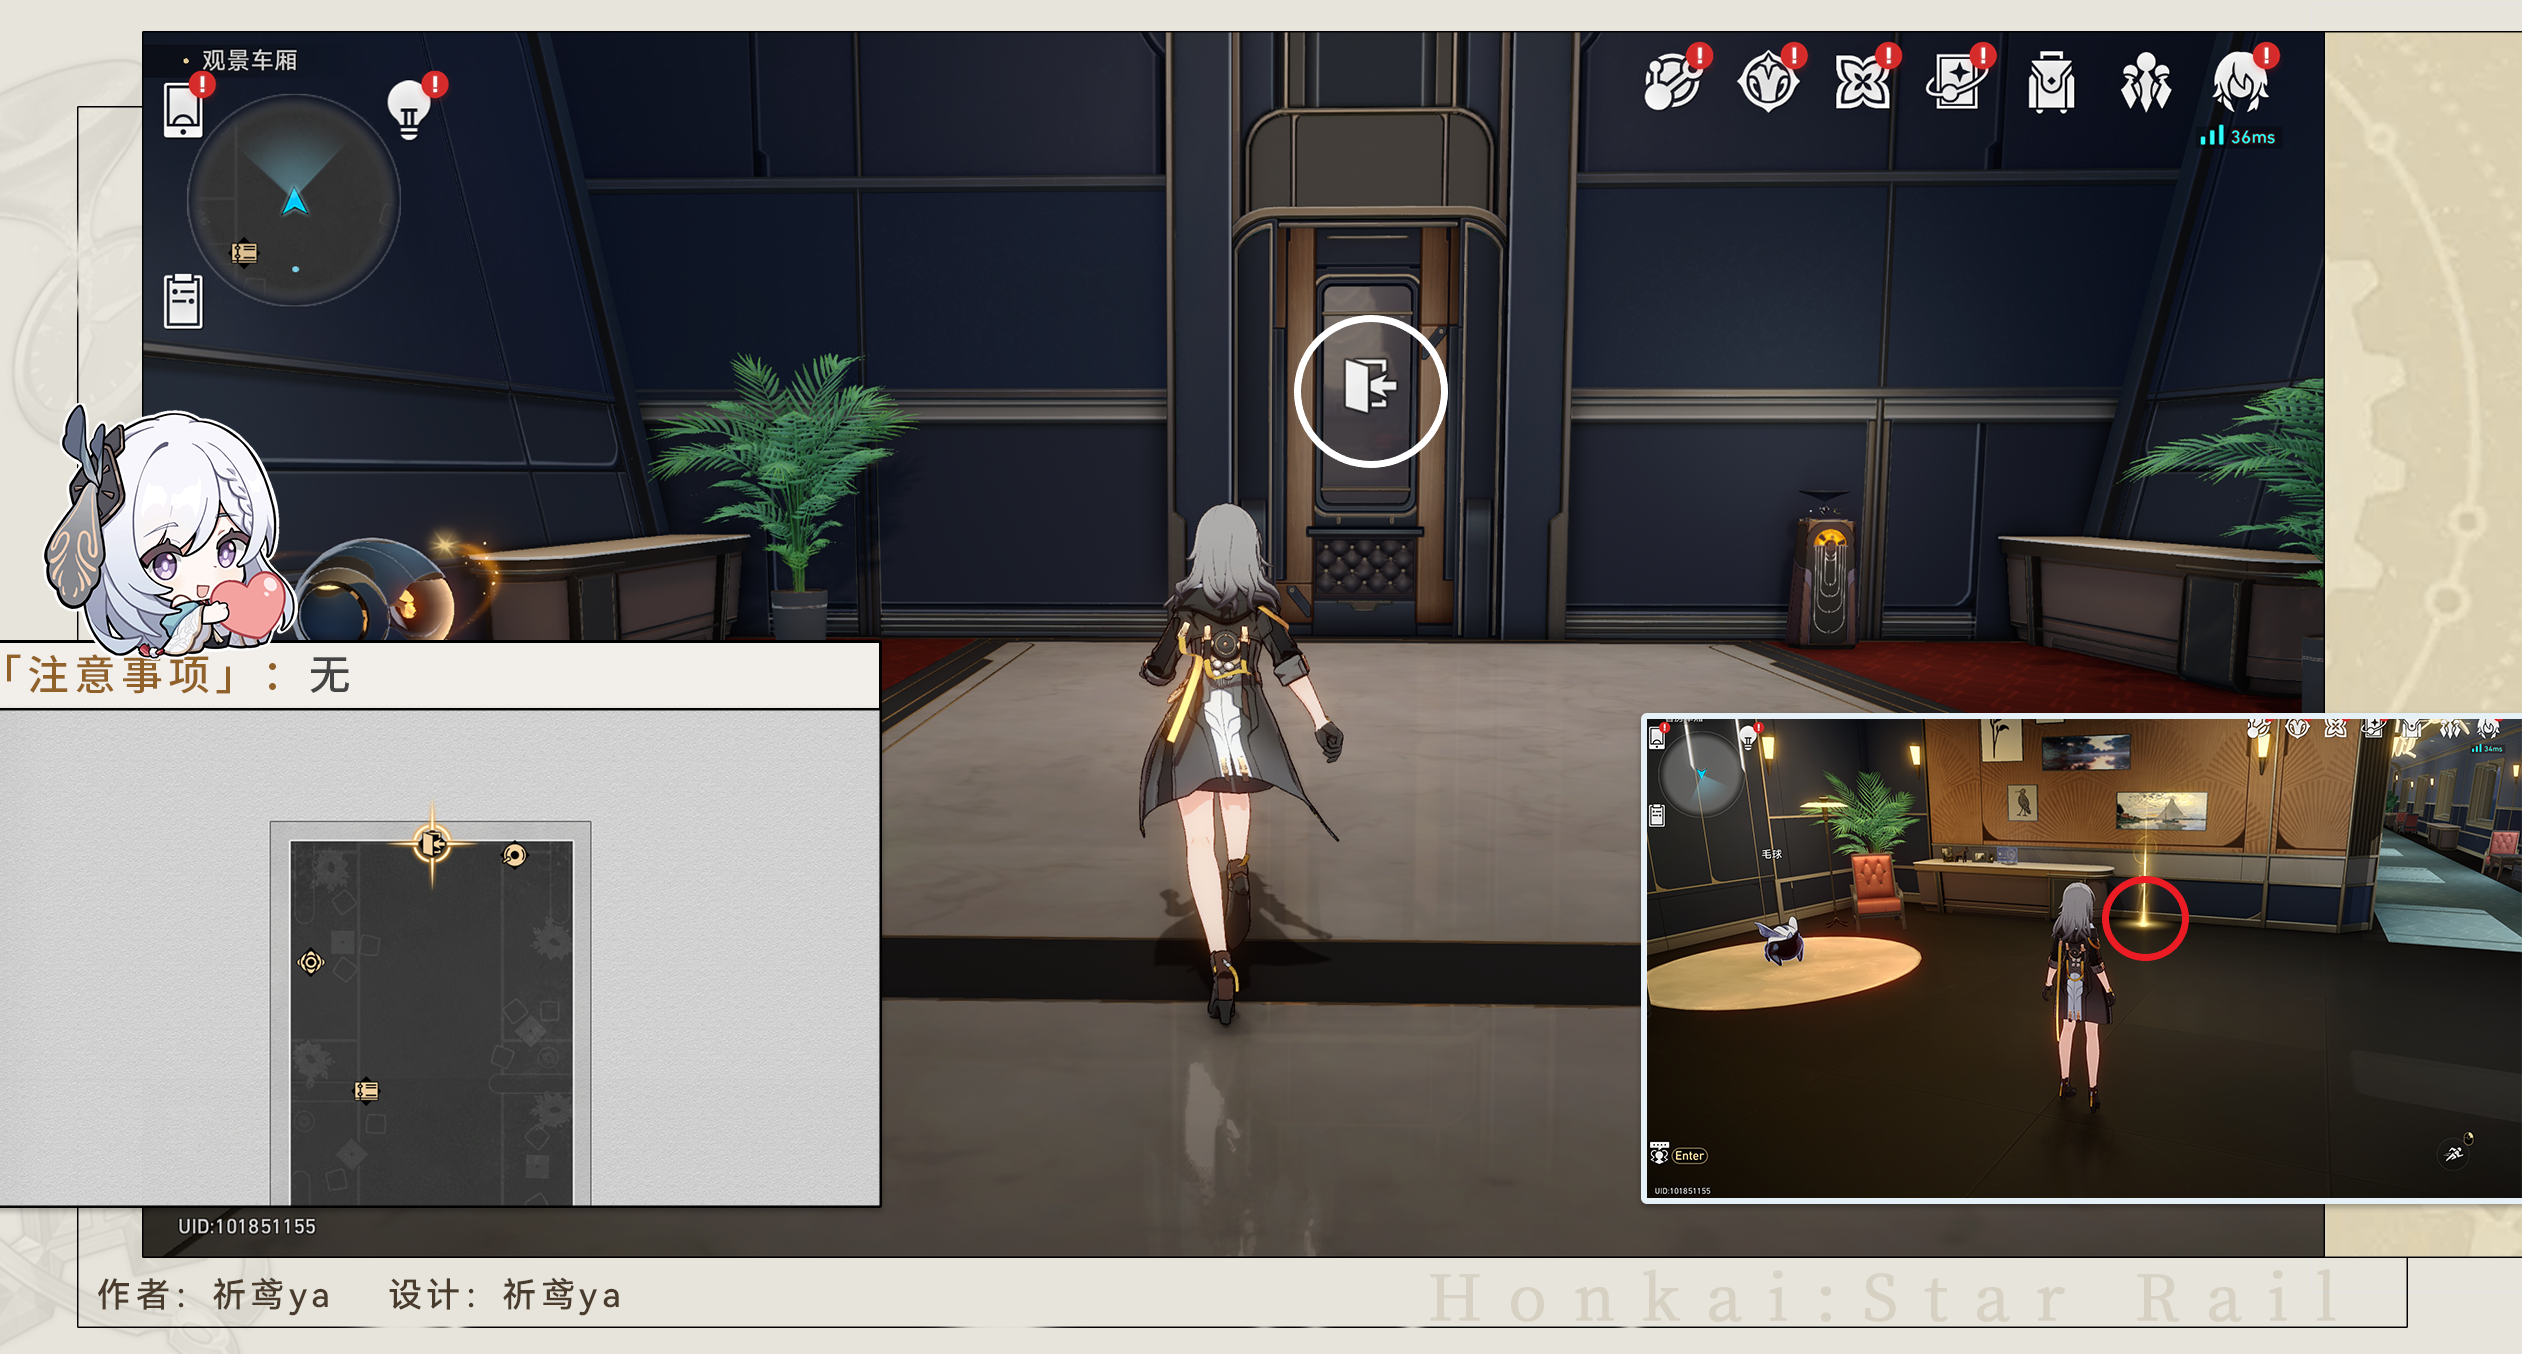Open the character portrait icon
The width and height of the screenshot is (2522, 1354).
point(2241,82)
